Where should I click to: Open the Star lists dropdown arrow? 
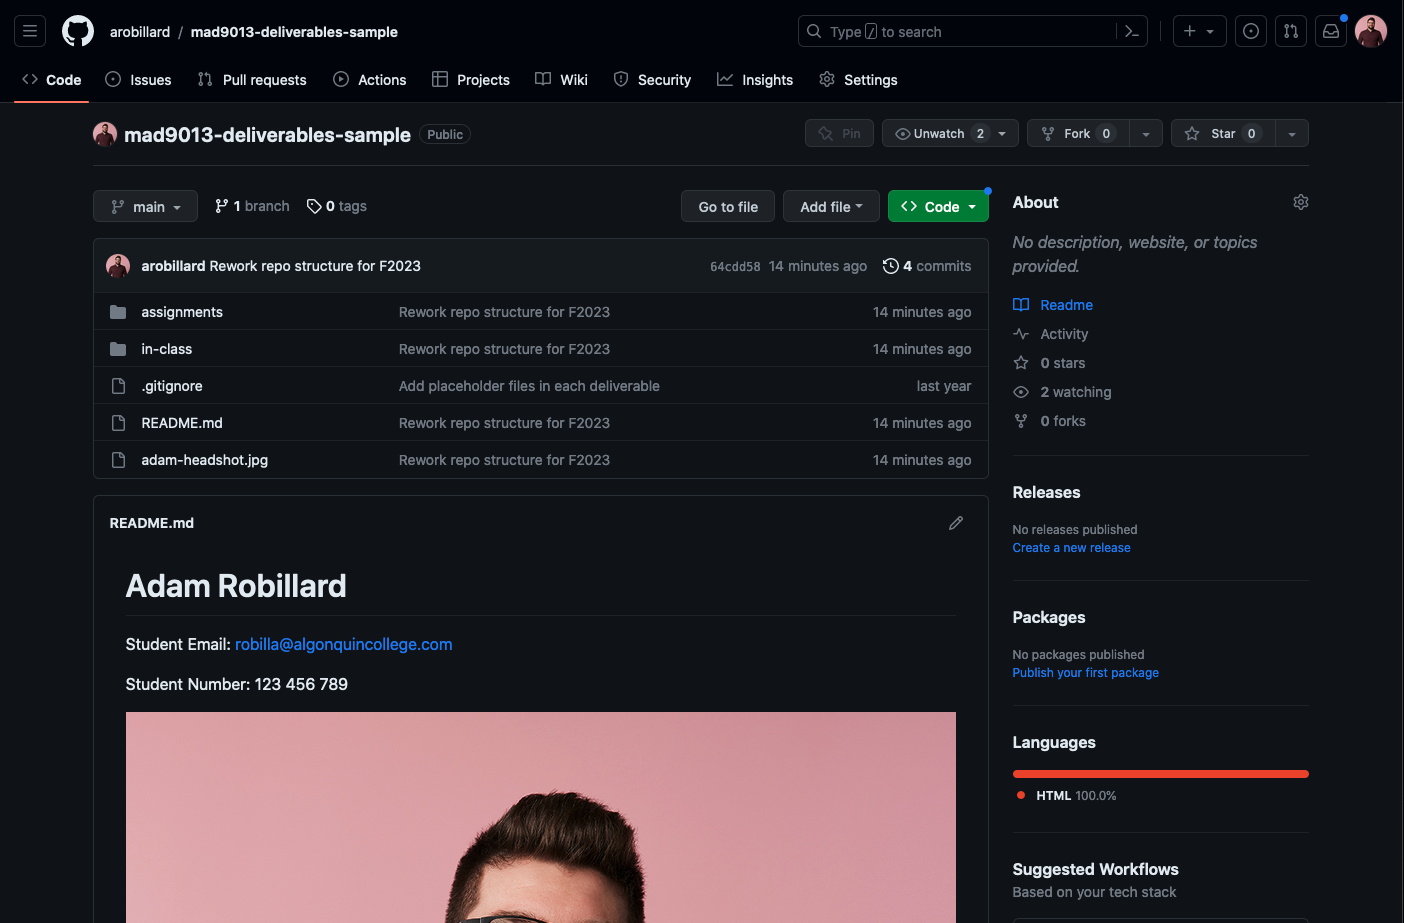click(1292, 133)
